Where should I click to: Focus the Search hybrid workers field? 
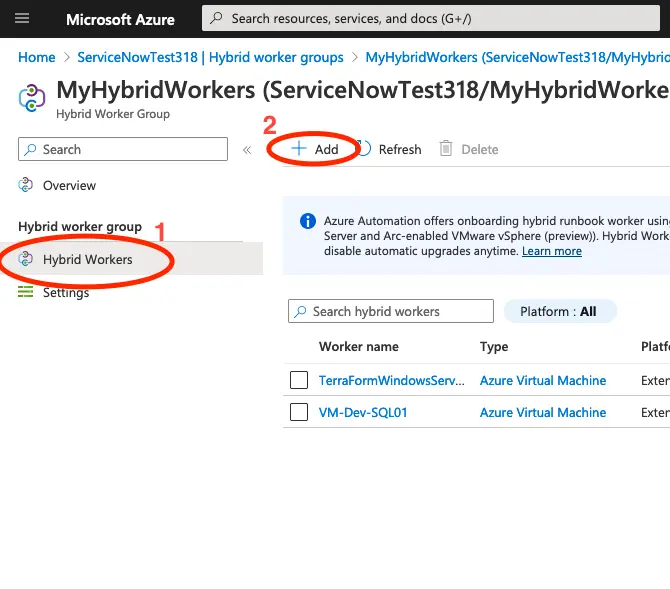(x=391, y=311)
